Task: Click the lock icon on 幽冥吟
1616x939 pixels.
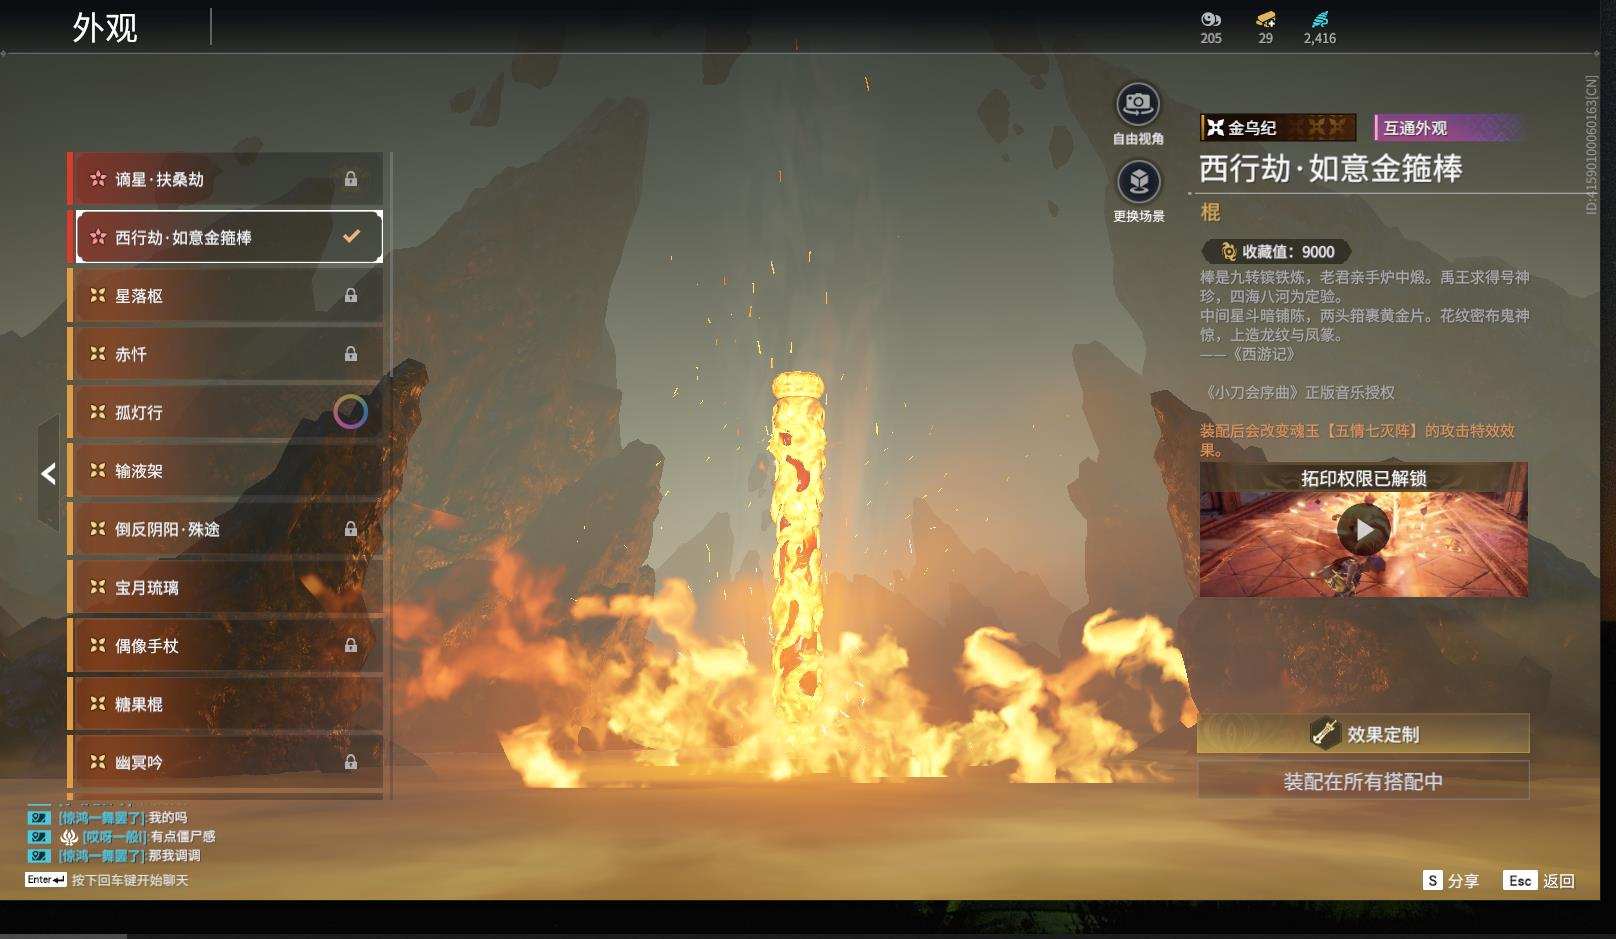Action: click(351, 762)
